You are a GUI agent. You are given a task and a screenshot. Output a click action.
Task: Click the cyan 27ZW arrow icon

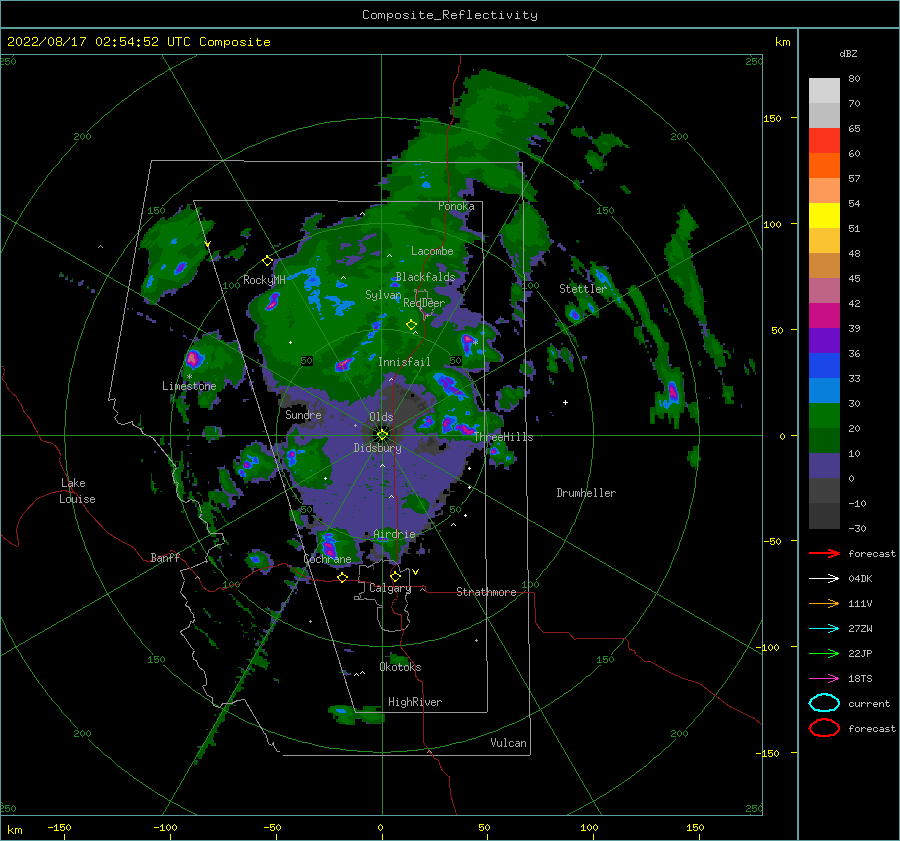824,629
